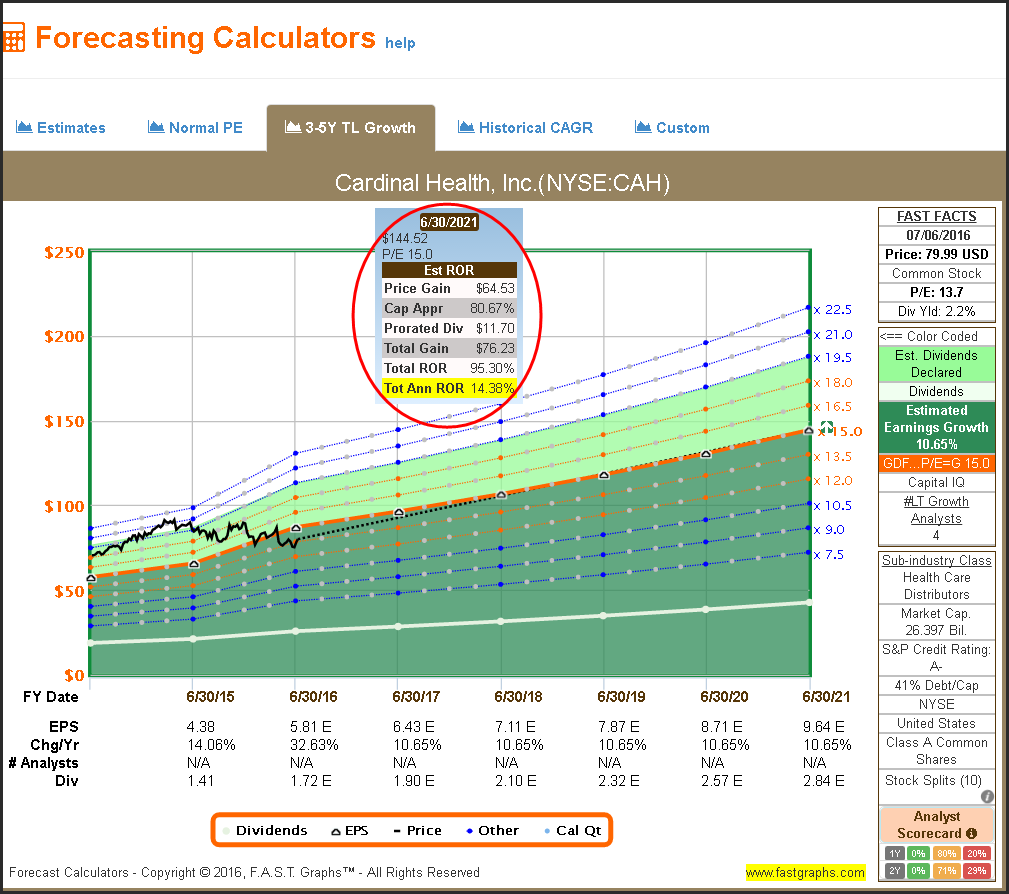This screenshot has height=894, width=1009.
Task: Click the Analyst Scorecard info icon
Action: pos(971,833)
